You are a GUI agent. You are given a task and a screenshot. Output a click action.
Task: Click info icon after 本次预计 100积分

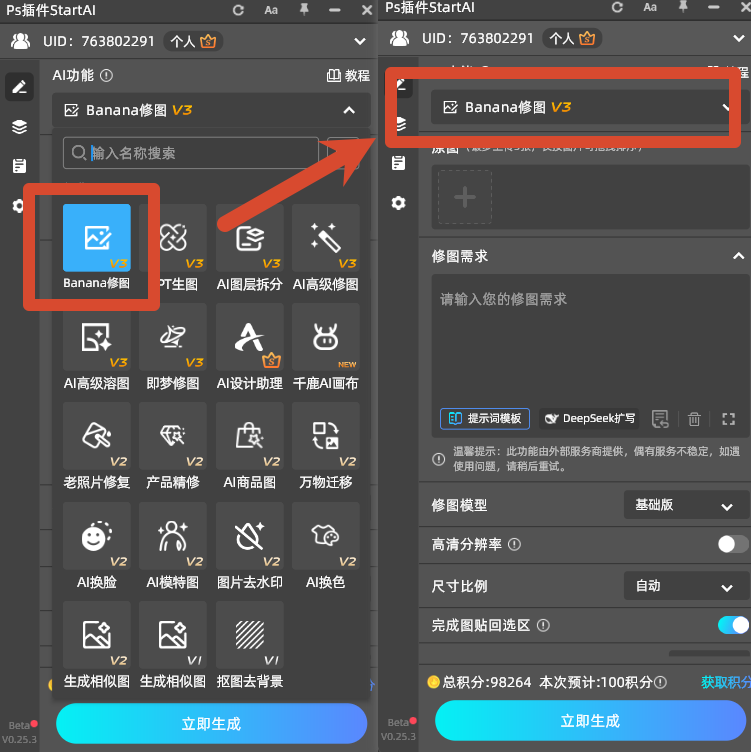point(660,682)
